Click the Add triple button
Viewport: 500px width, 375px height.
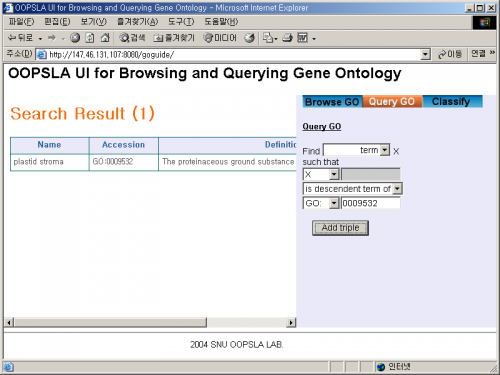pos(340,228)
